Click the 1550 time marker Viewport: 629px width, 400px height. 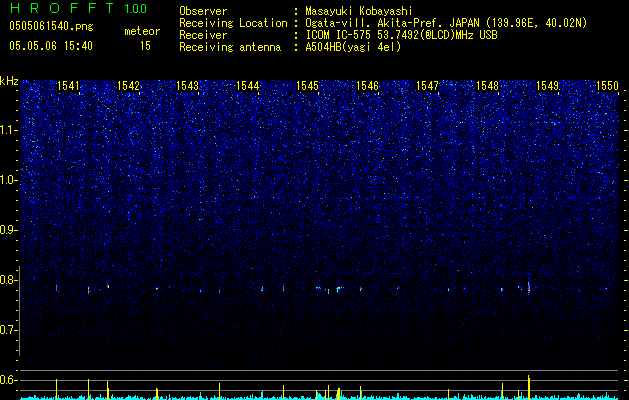click(x=607, y=86)
